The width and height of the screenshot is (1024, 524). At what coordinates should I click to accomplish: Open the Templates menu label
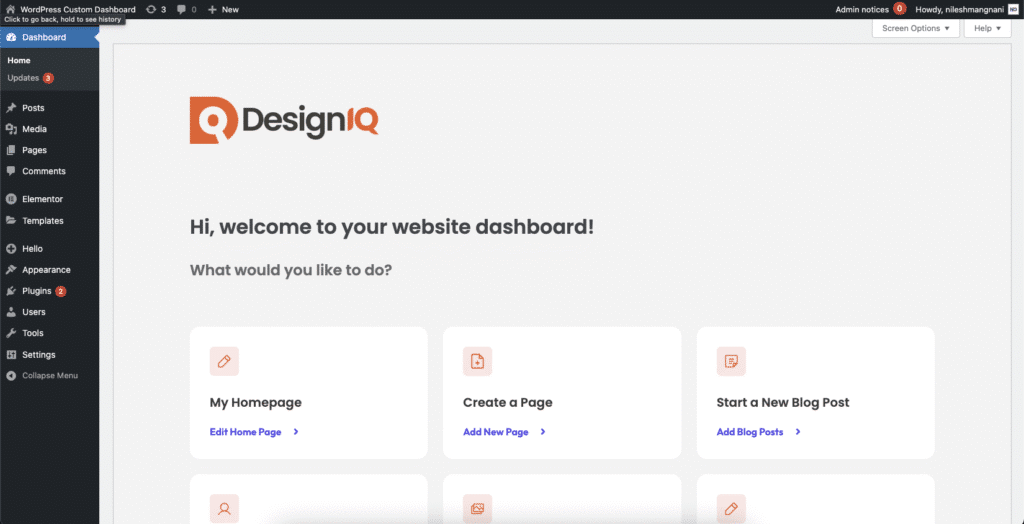coord(43,221)
